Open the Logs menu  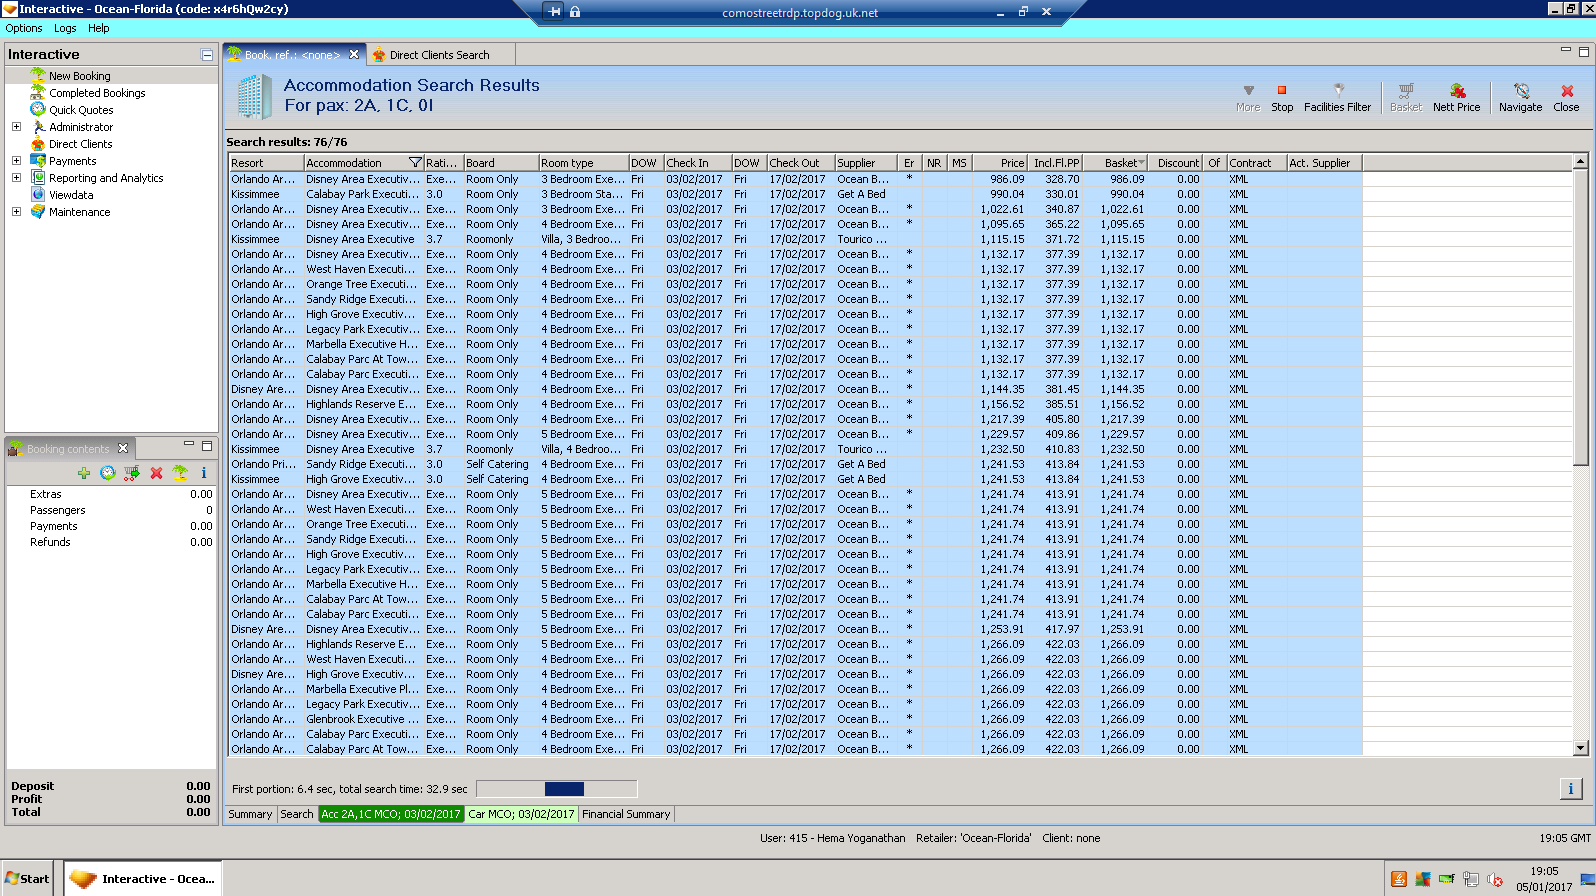(x=65, y=28)
